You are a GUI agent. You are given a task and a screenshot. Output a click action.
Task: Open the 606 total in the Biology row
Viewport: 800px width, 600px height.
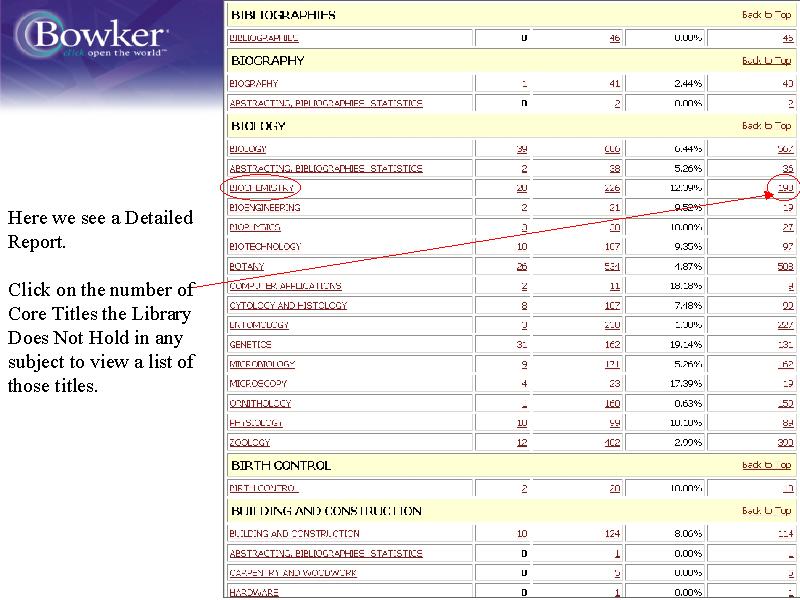click(612, 148)
